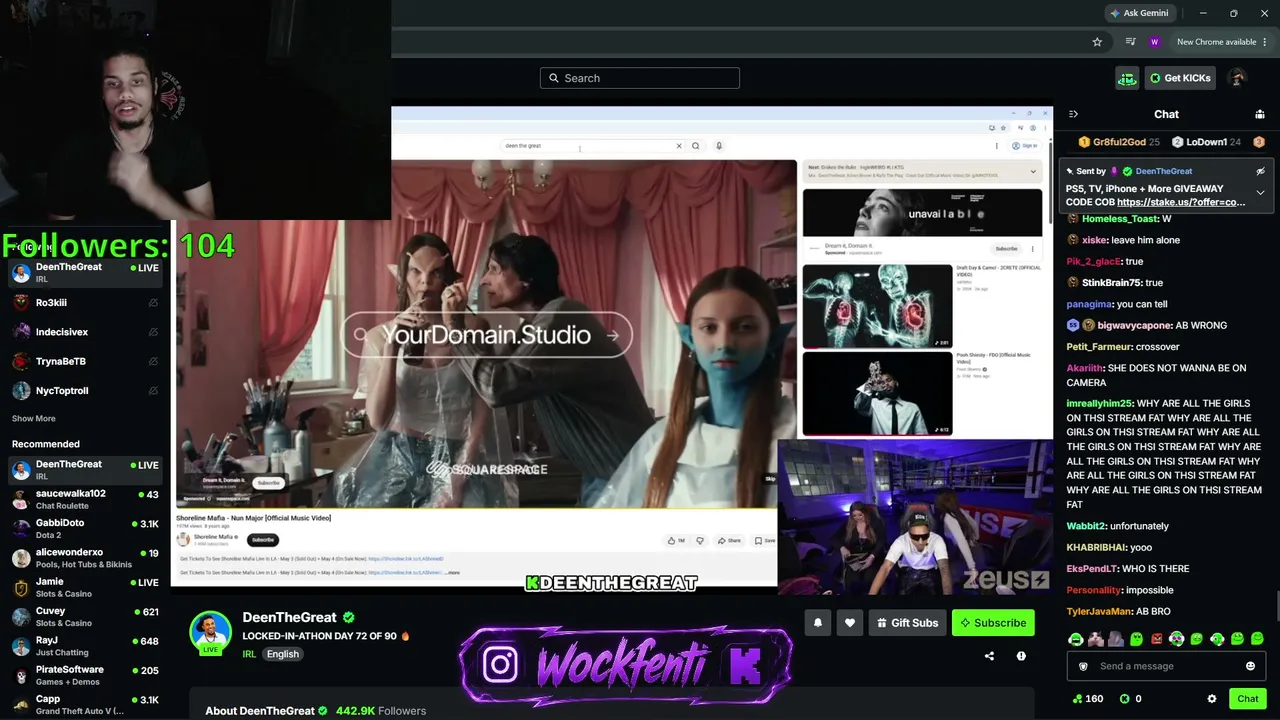Screen dimensions: 1280x720
Task: Open TrynaBeTB in the following list
Action: (85, 361)
